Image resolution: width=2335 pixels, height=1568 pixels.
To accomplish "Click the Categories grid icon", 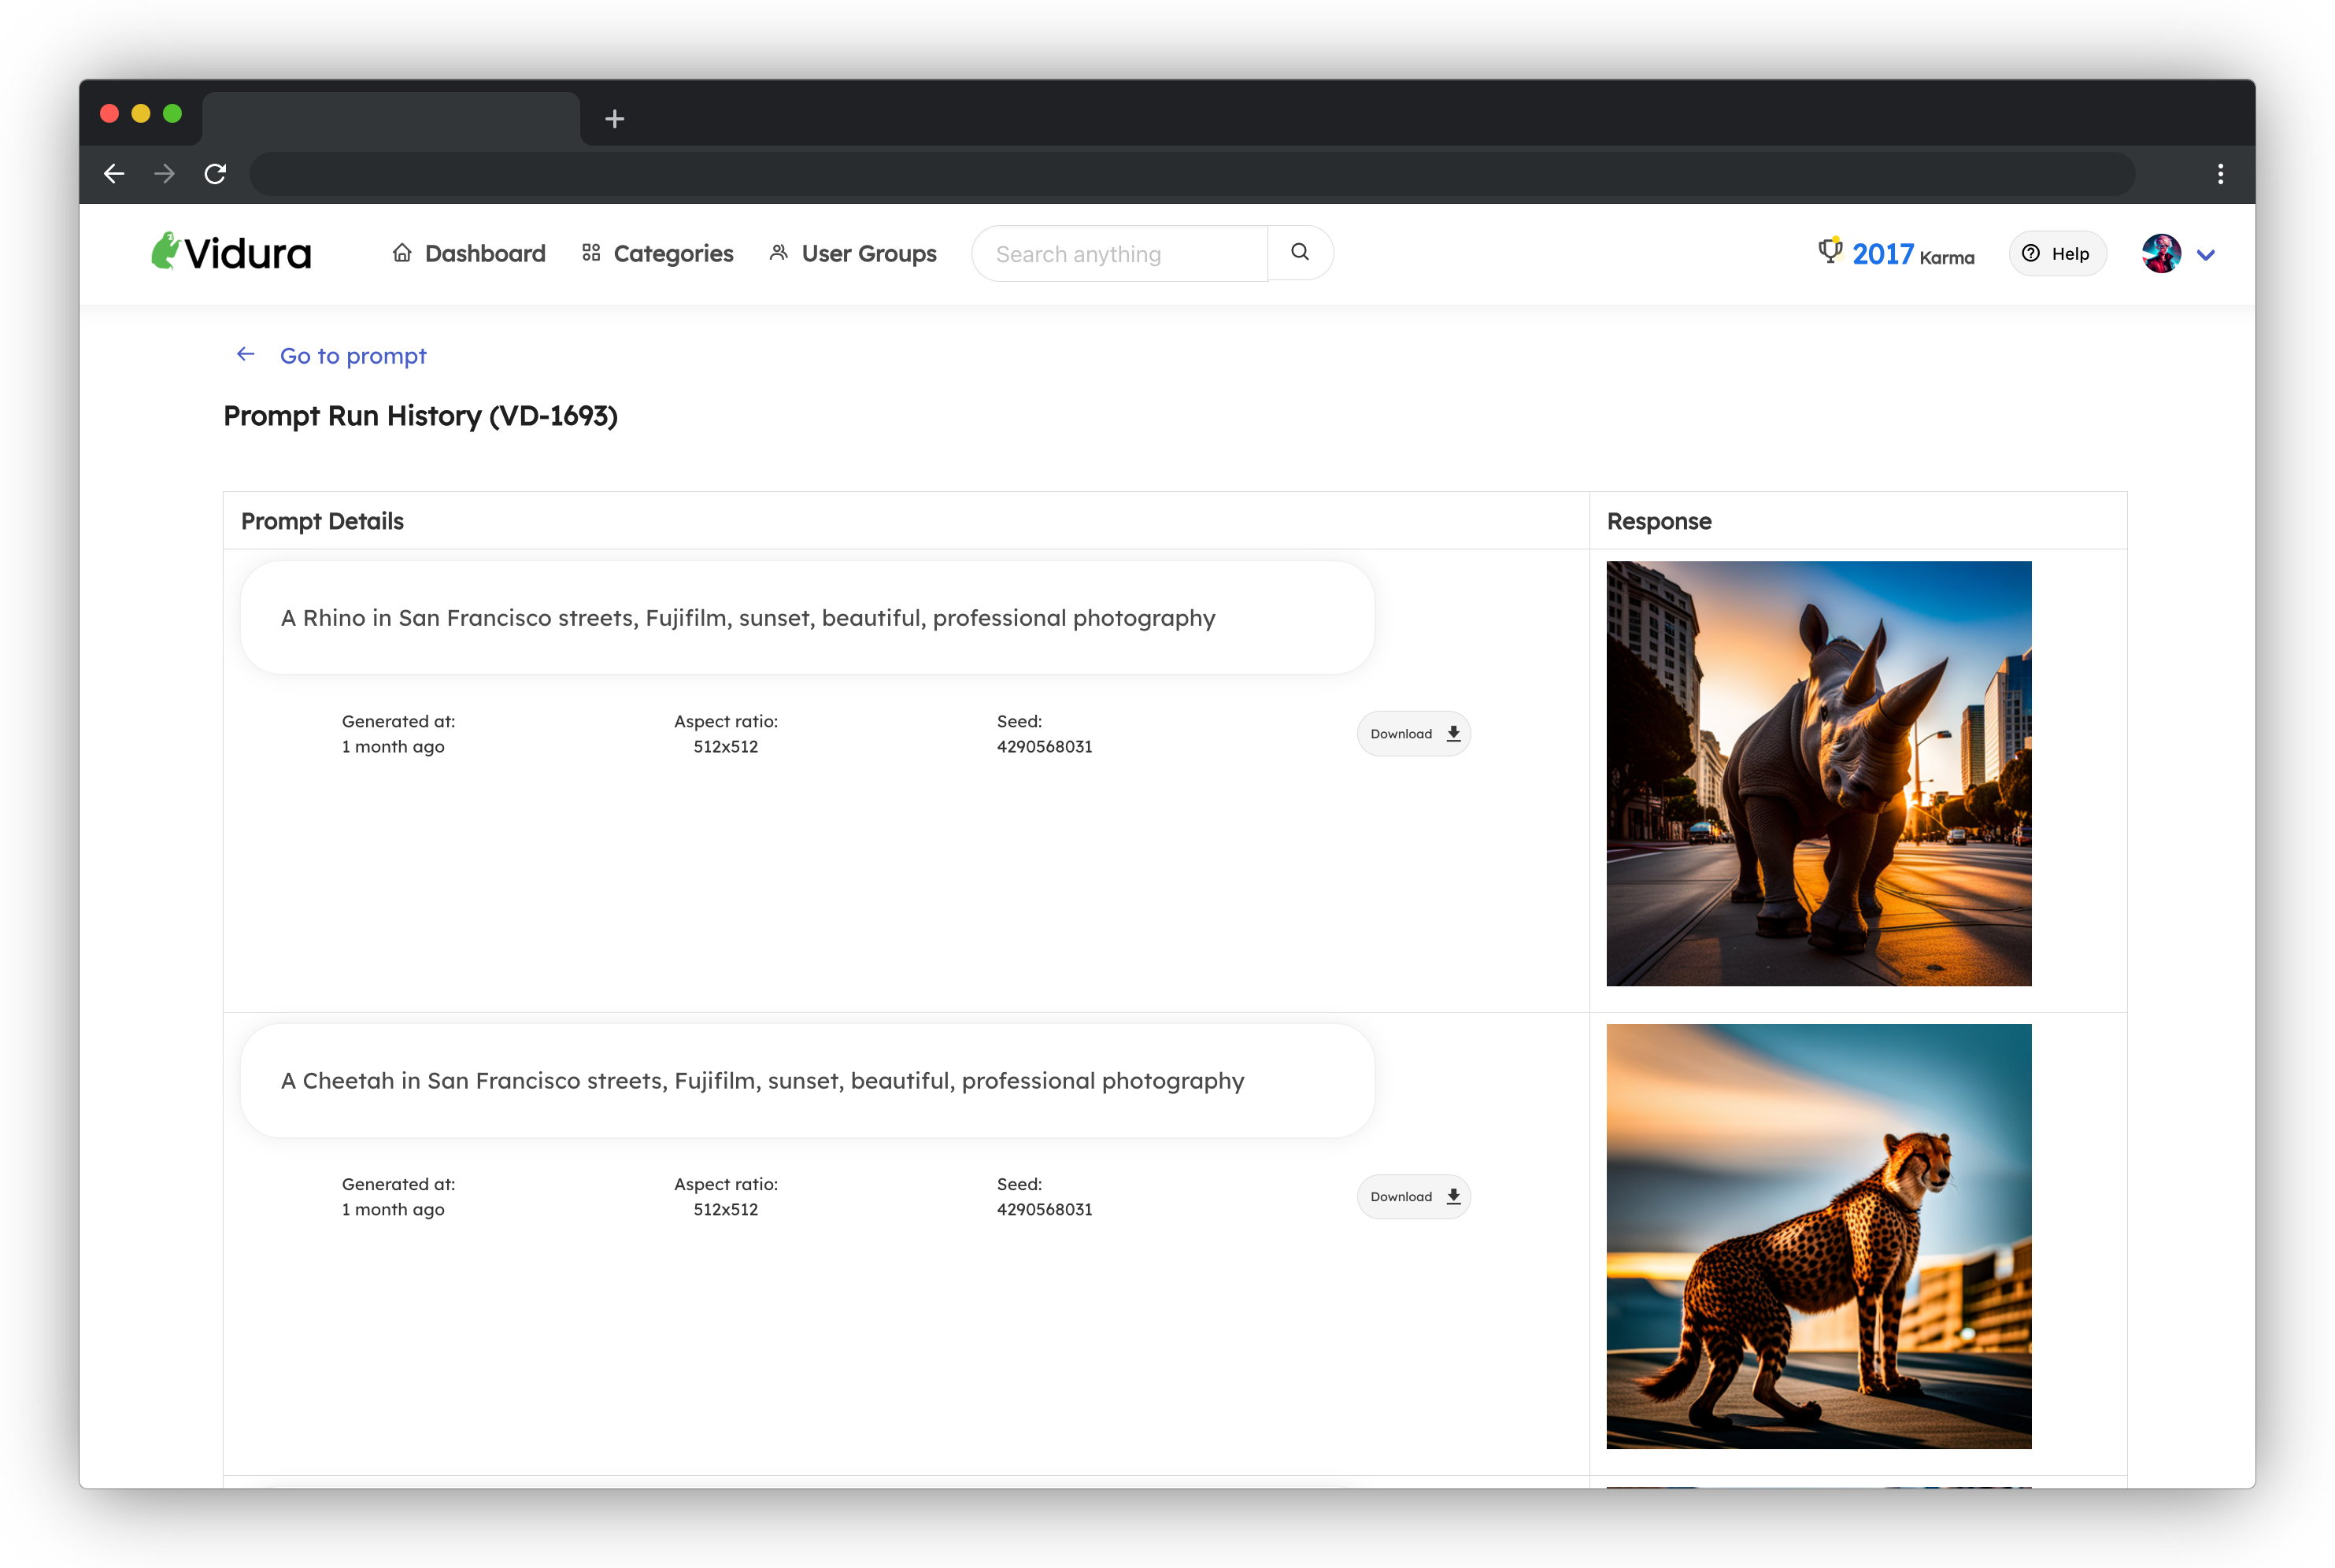I will (x=590, y=253).
